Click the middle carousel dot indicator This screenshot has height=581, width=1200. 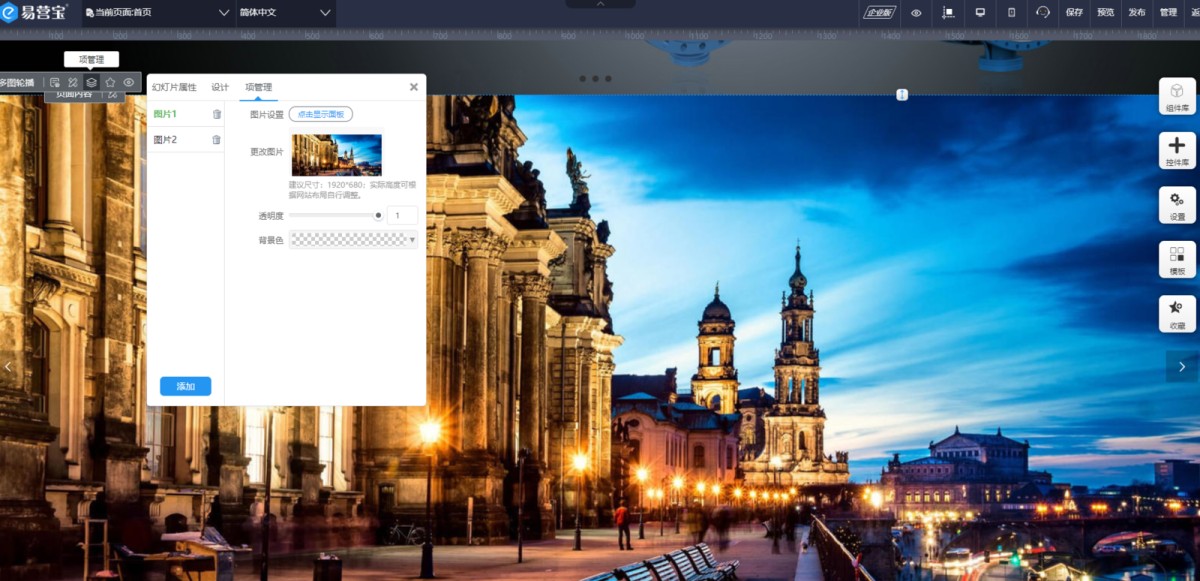[x=595, y=78]
